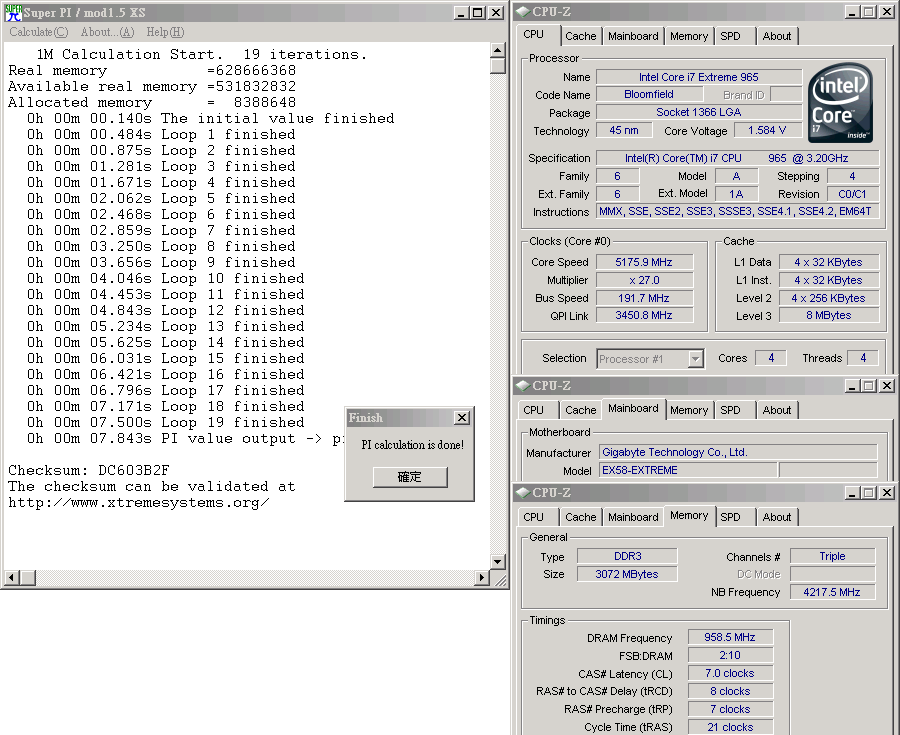Viewport: 900px width, 735px height.
Task: Select the Cache tab in bottom CPU-Z window
Action: (x=581, y=517)
